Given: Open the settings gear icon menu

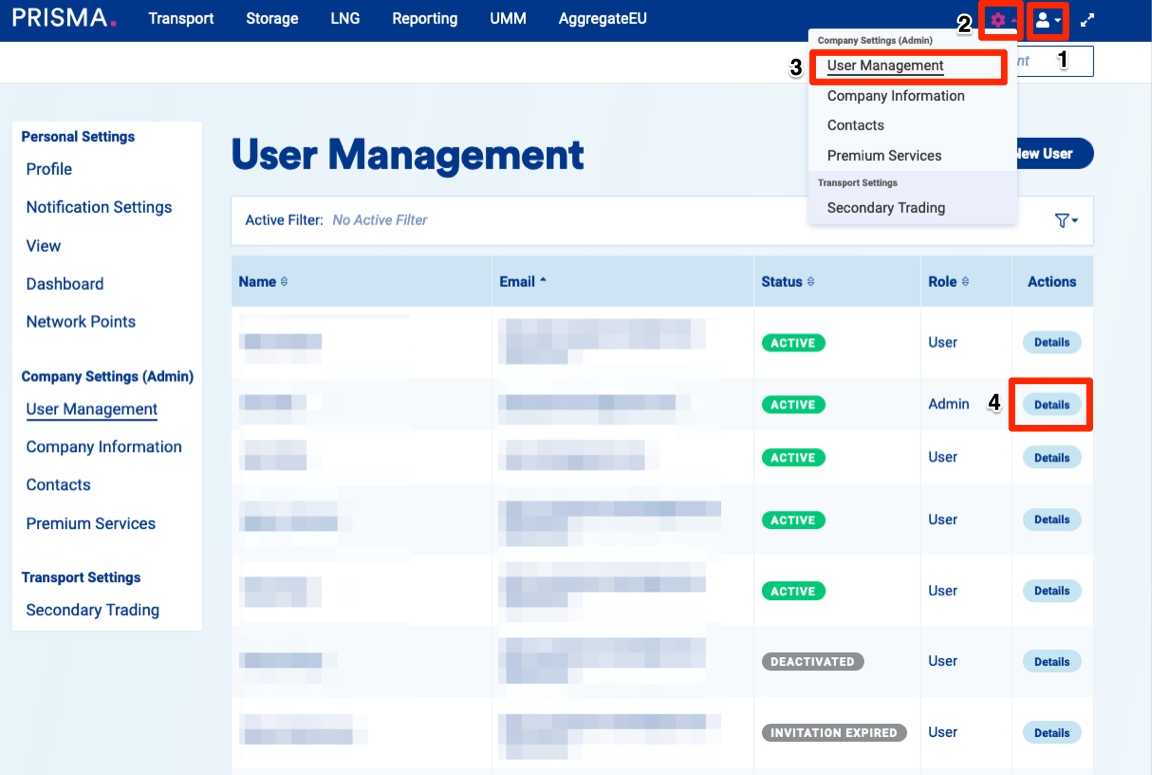Looking at the screenshot, I should (x=1000, y=20).
